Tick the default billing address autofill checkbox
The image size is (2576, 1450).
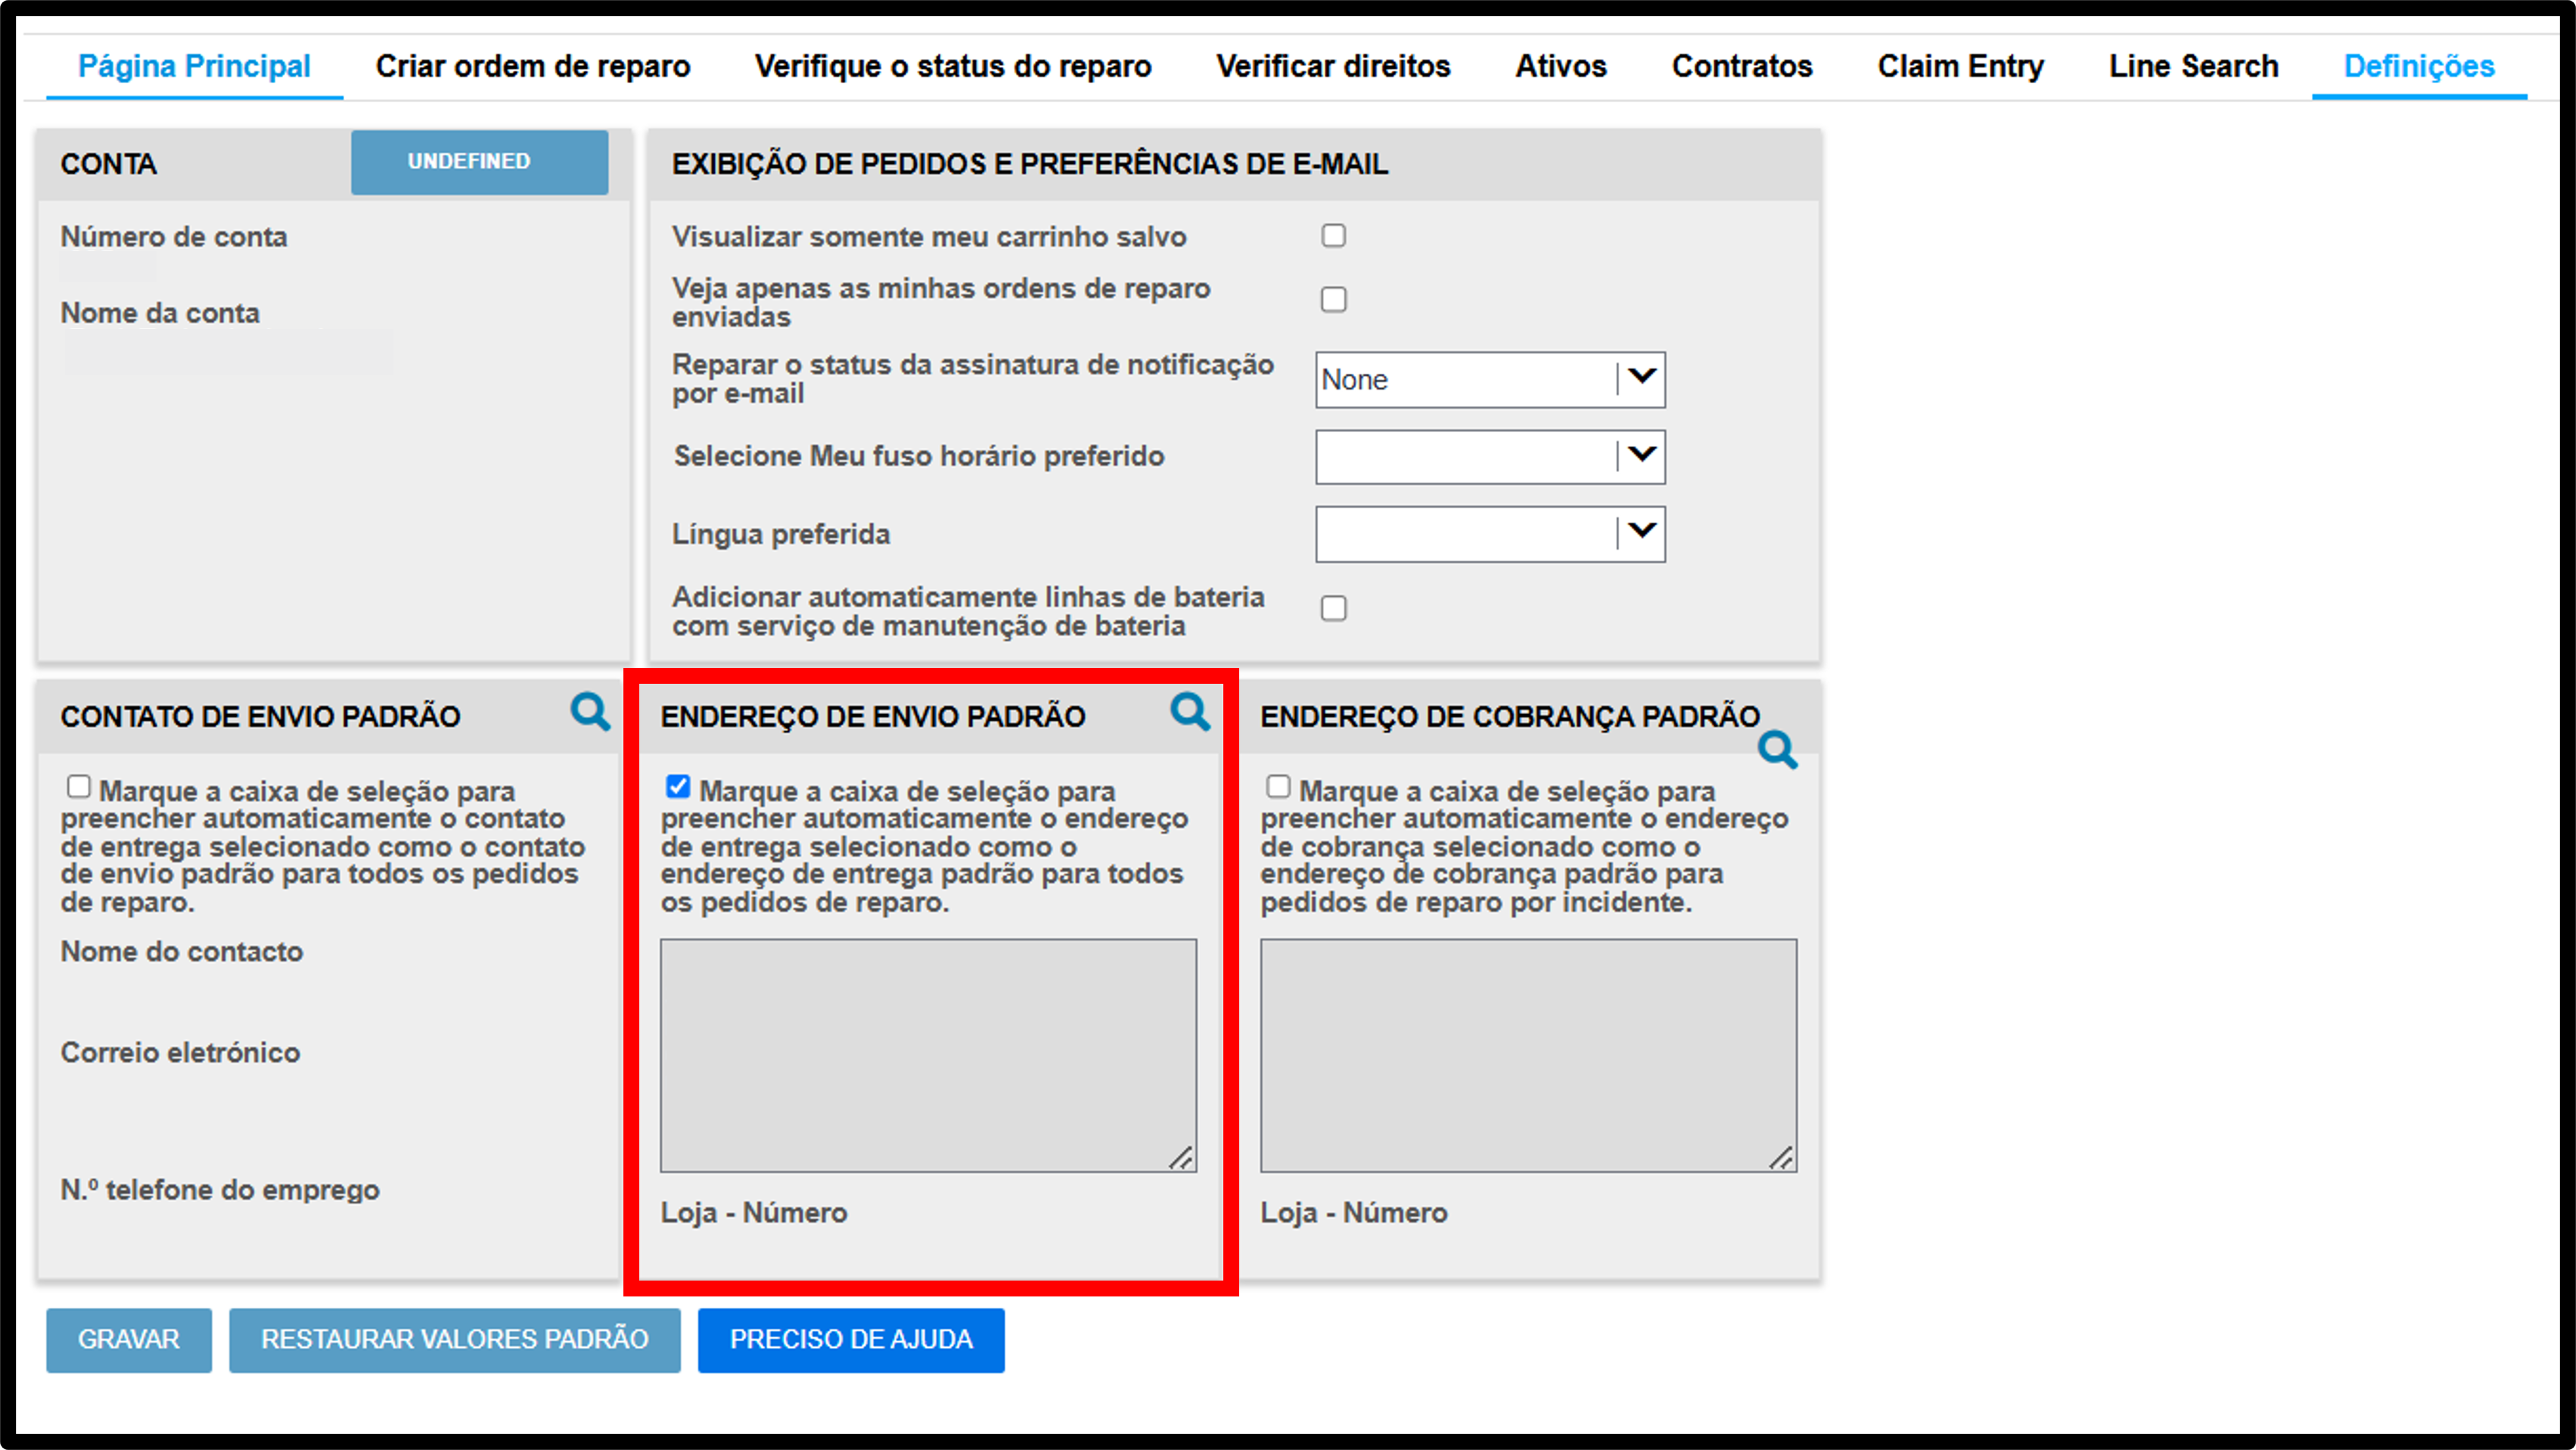click(1278, 787)
